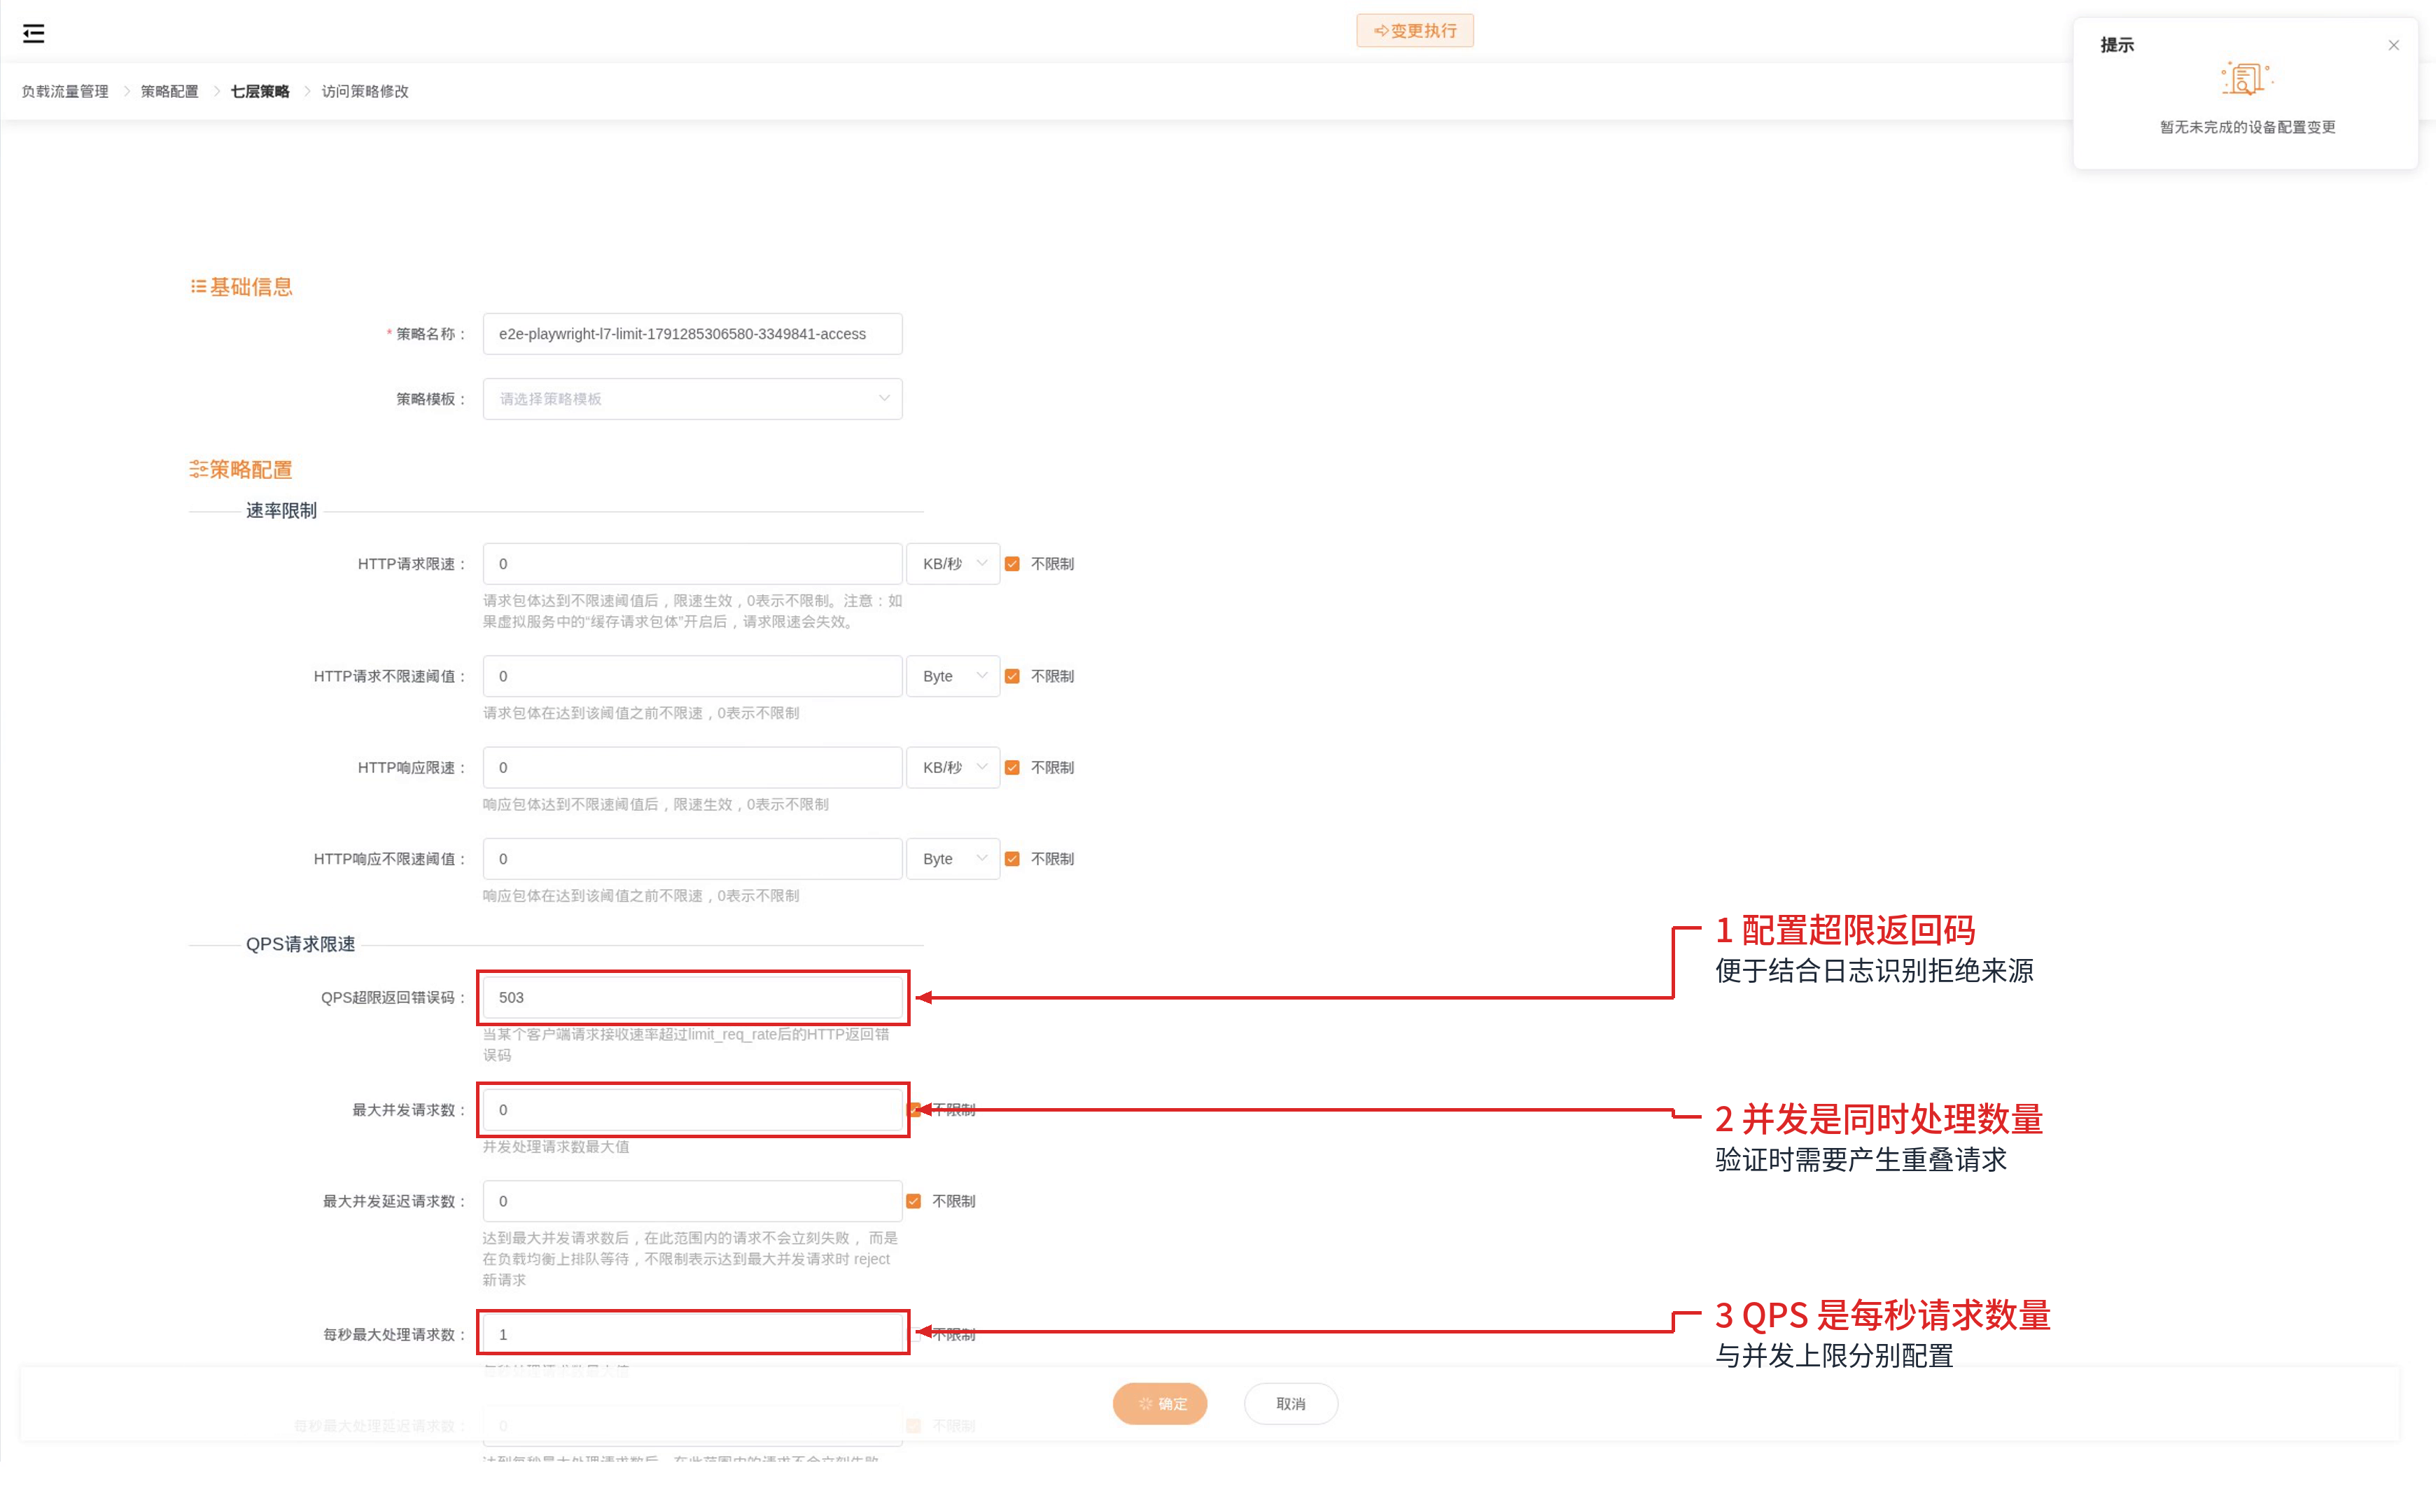Viewport: 2436px width, 1512px height.
Task: Click the 并发处理请求数最大值 hint text
Action: (556, 1146)
